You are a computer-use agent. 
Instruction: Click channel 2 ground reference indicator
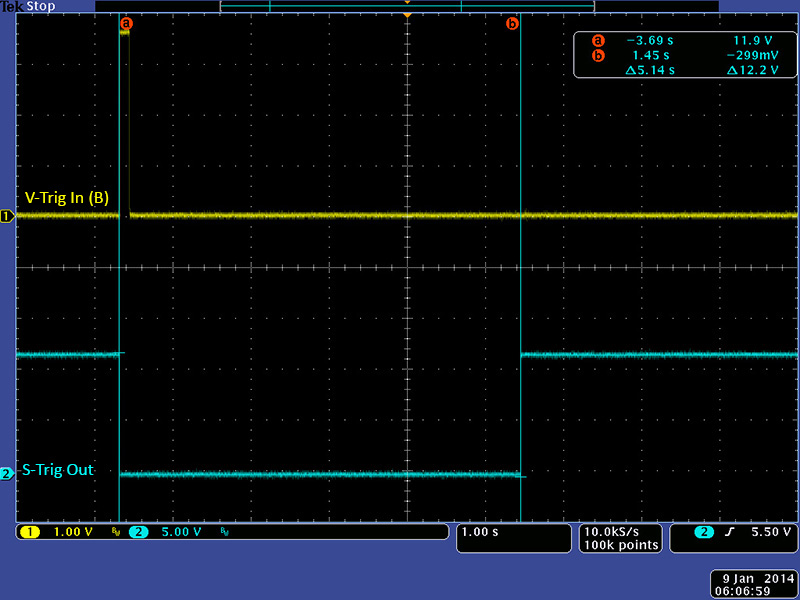(7, 474)
